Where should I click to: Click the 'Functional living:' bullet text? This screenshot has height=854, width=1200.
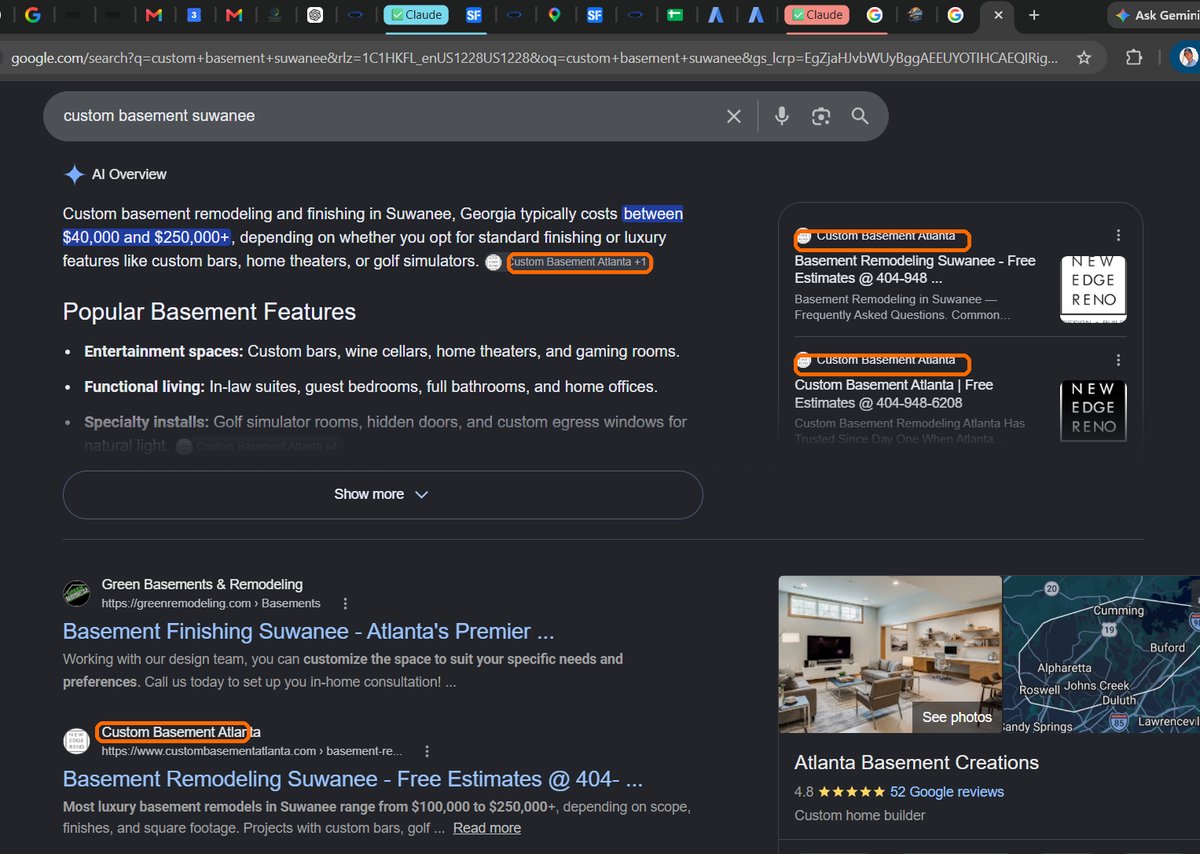tap(145, 387)
